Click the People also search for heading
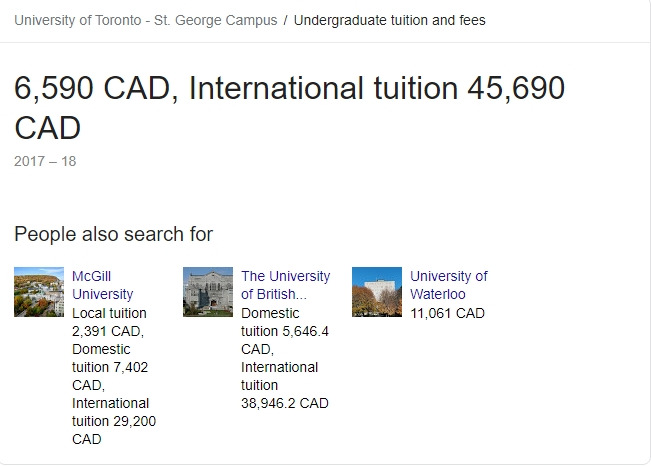Screen dimensions: 651x466 pos(113,234)
